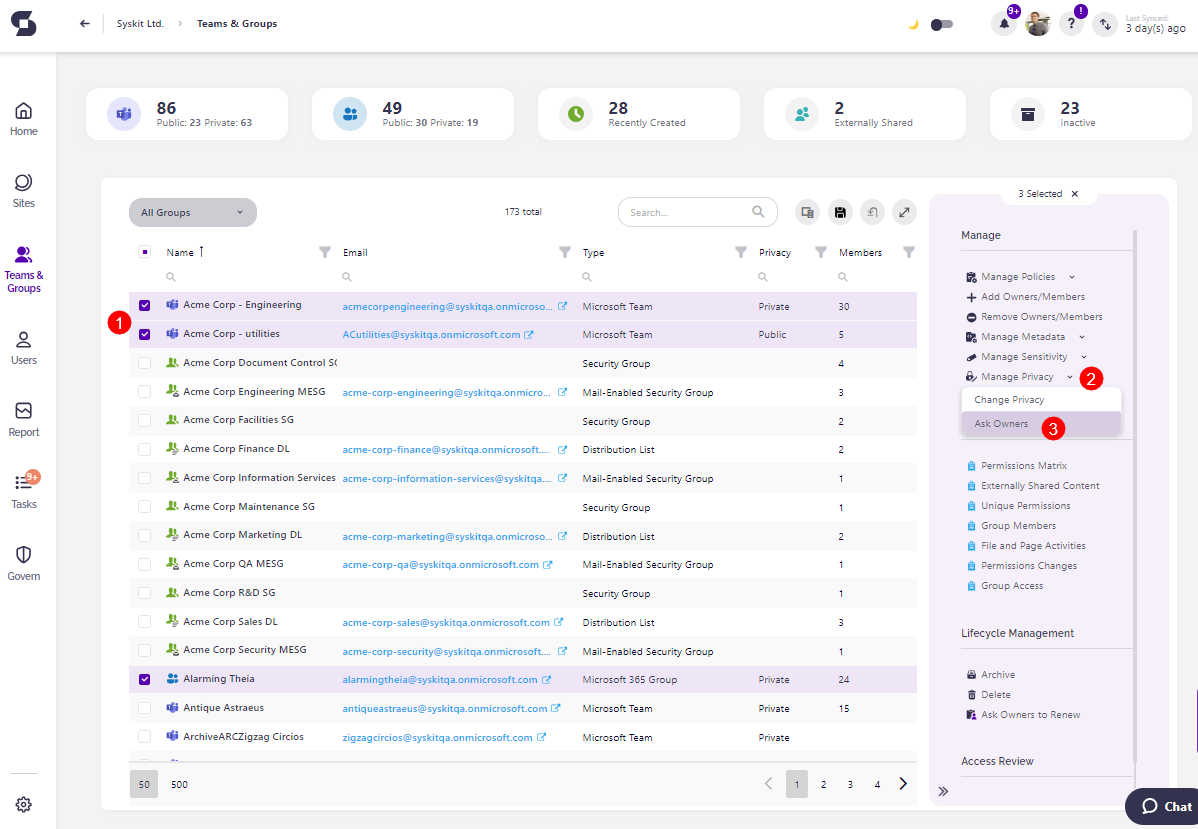Click the group search input field
Viewport: 1198px width, 829px height.
click(688, 212)
